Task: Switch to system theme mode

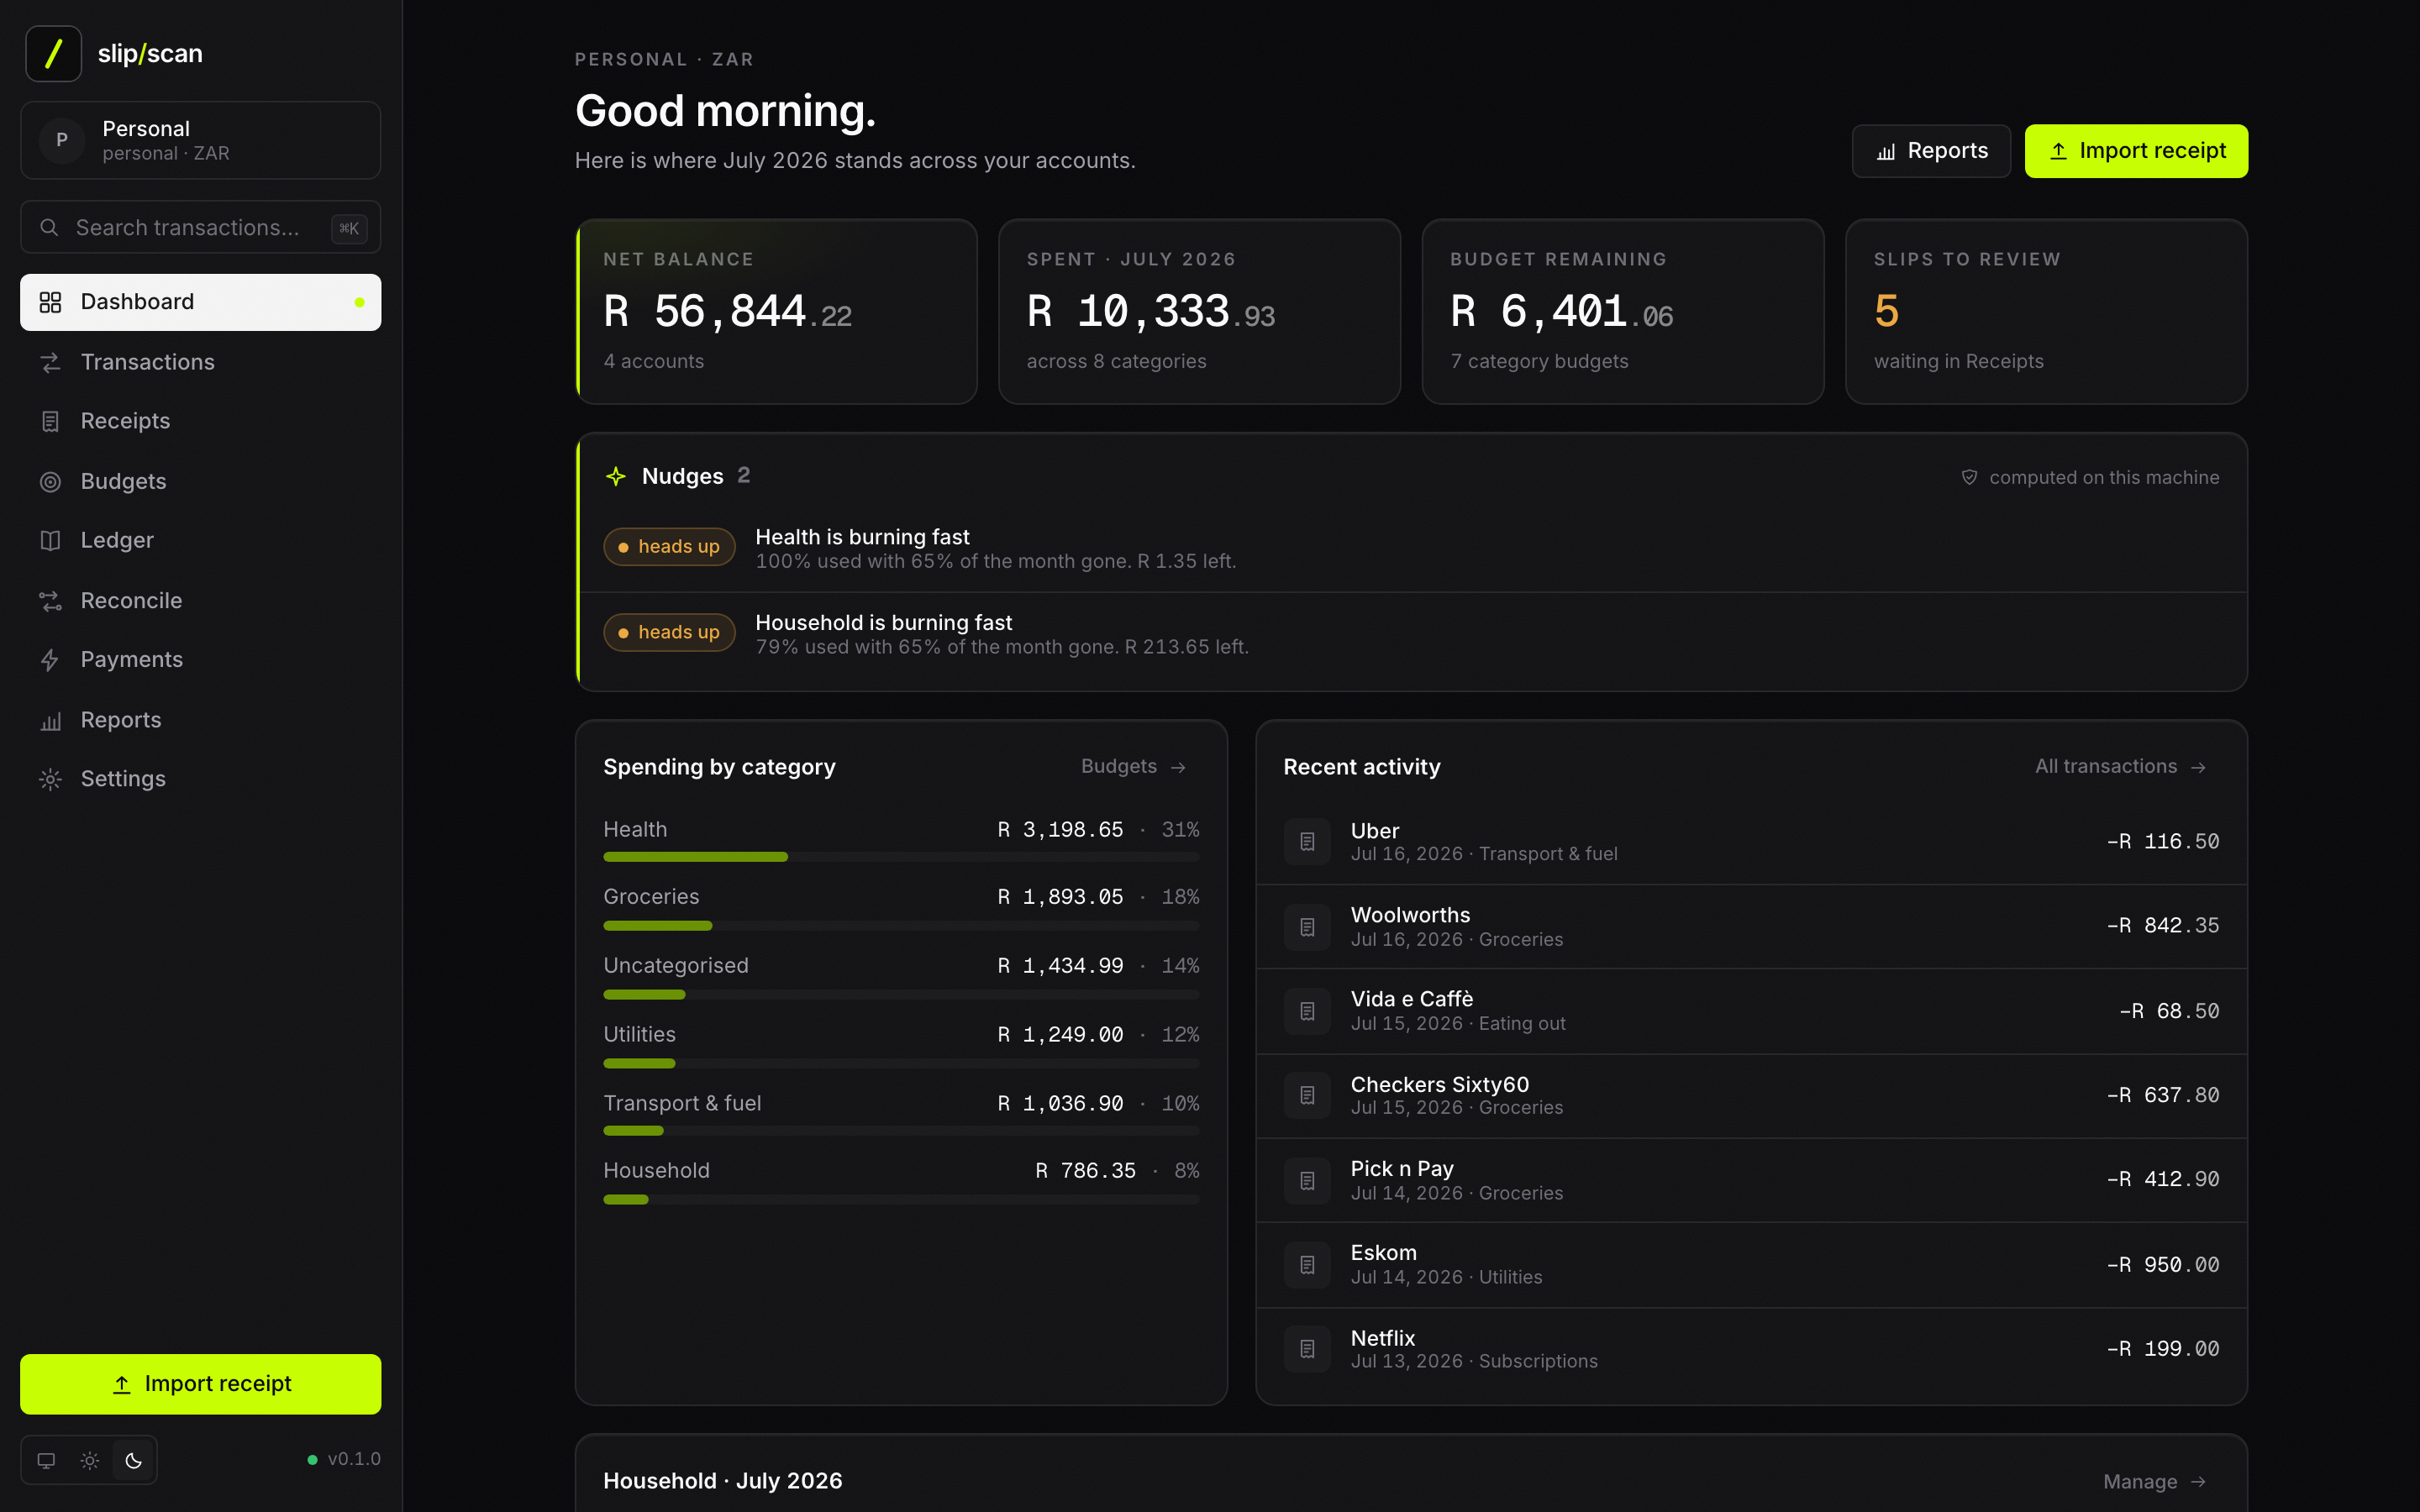Action: coord(46,1460)
